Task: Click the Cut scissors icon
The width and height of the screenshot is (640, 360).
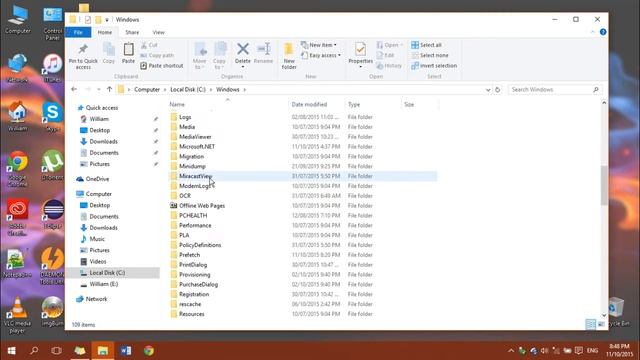Action: (x=144, y=45)
